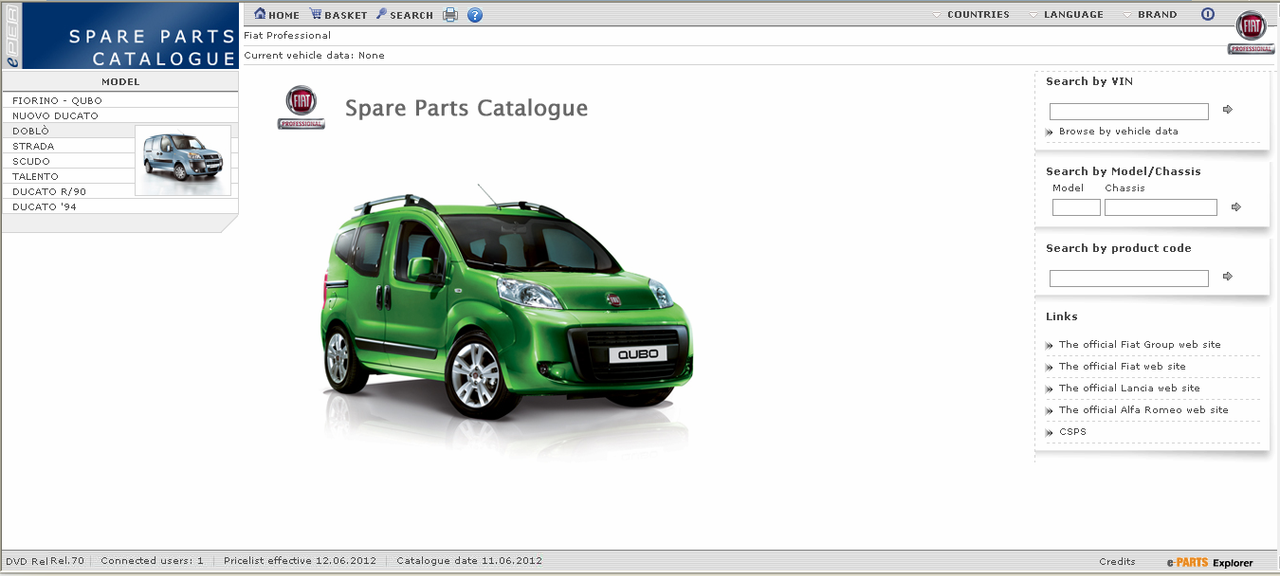Open Browse by vehicle data link

point(1118,131)
